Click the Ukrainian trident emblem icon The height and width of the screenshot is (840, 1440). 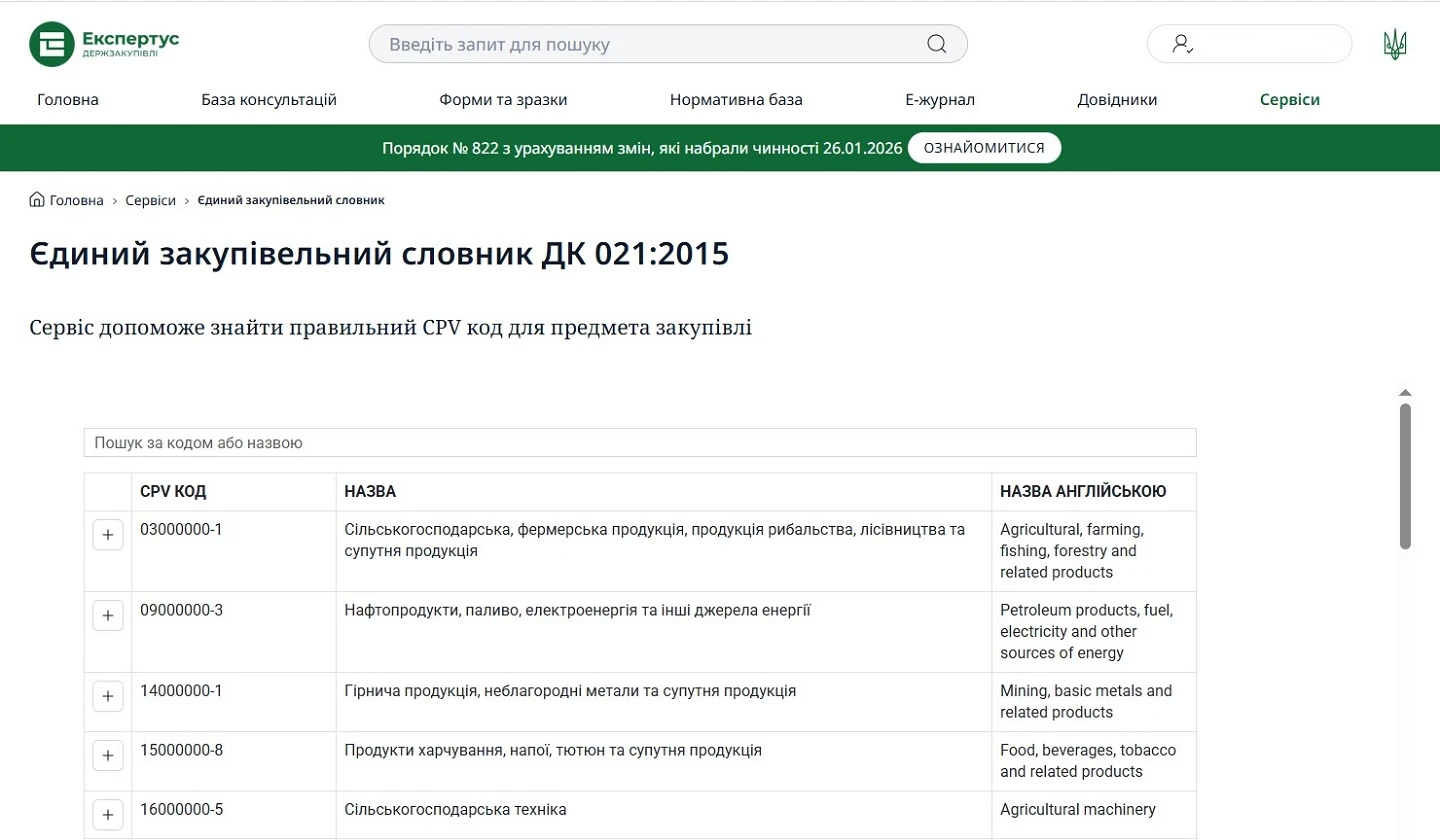[1394, 43]
